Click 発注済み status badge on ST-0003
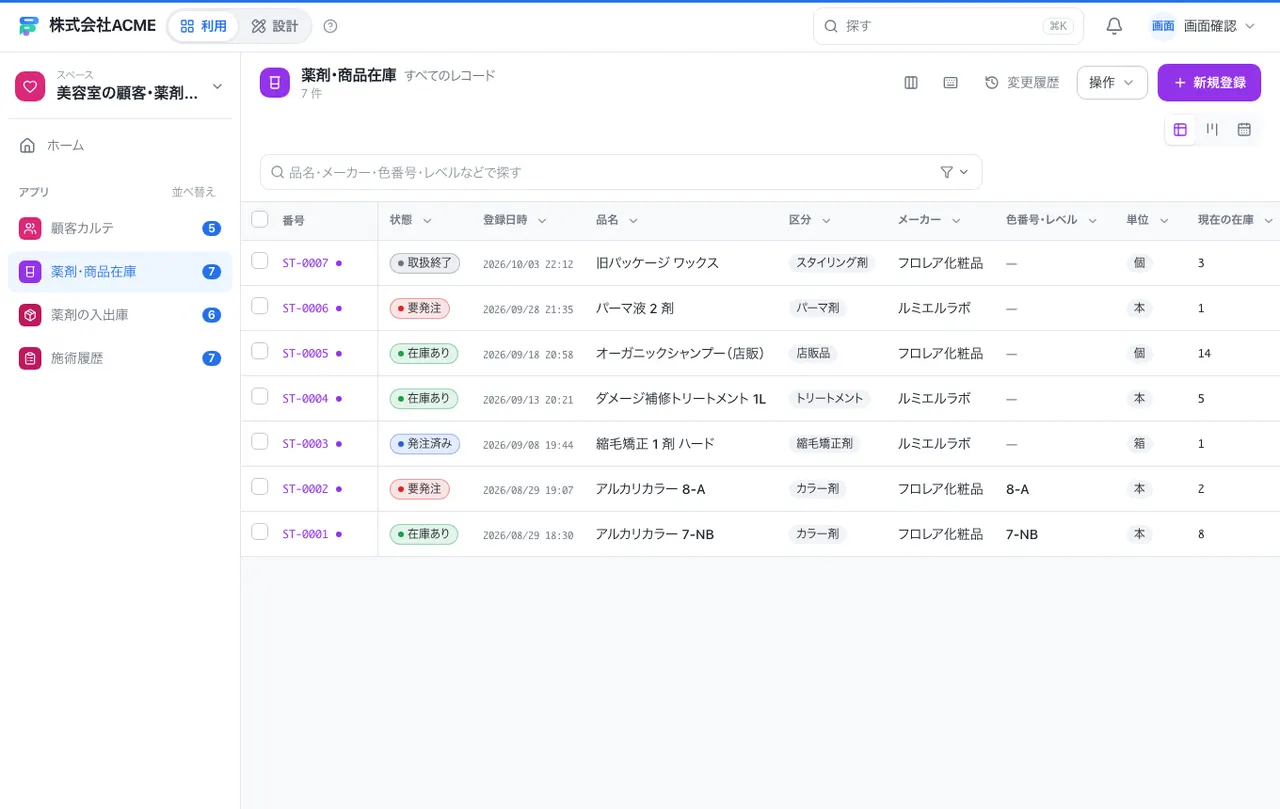Viewport: 1280px width, 809px height. click(x=425, y=444)
